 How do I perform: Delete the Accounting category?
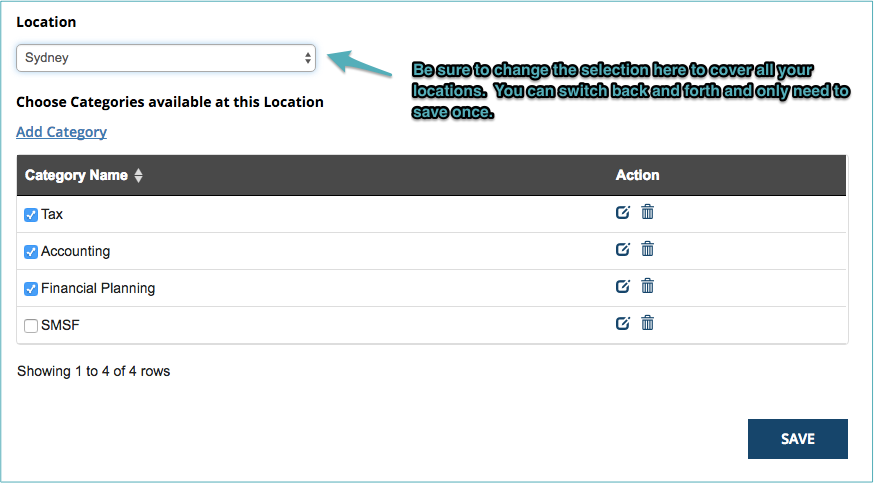coord(647,249)
